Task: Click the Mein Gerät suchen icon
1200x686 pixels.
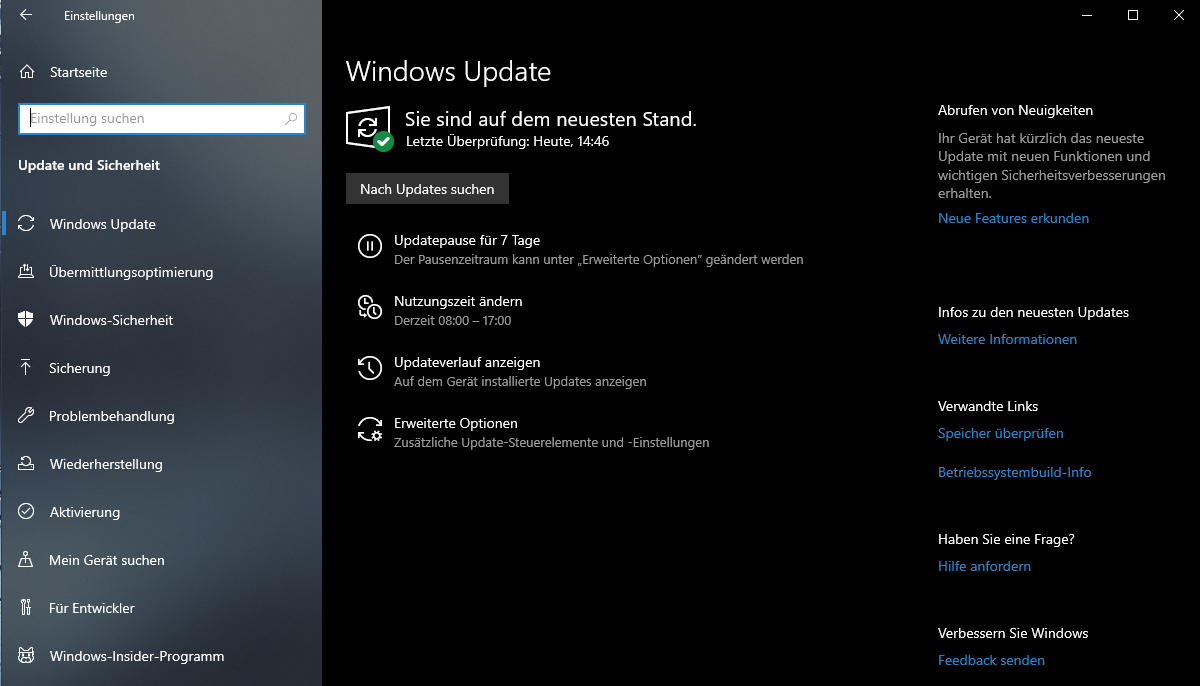Action: 27,560
